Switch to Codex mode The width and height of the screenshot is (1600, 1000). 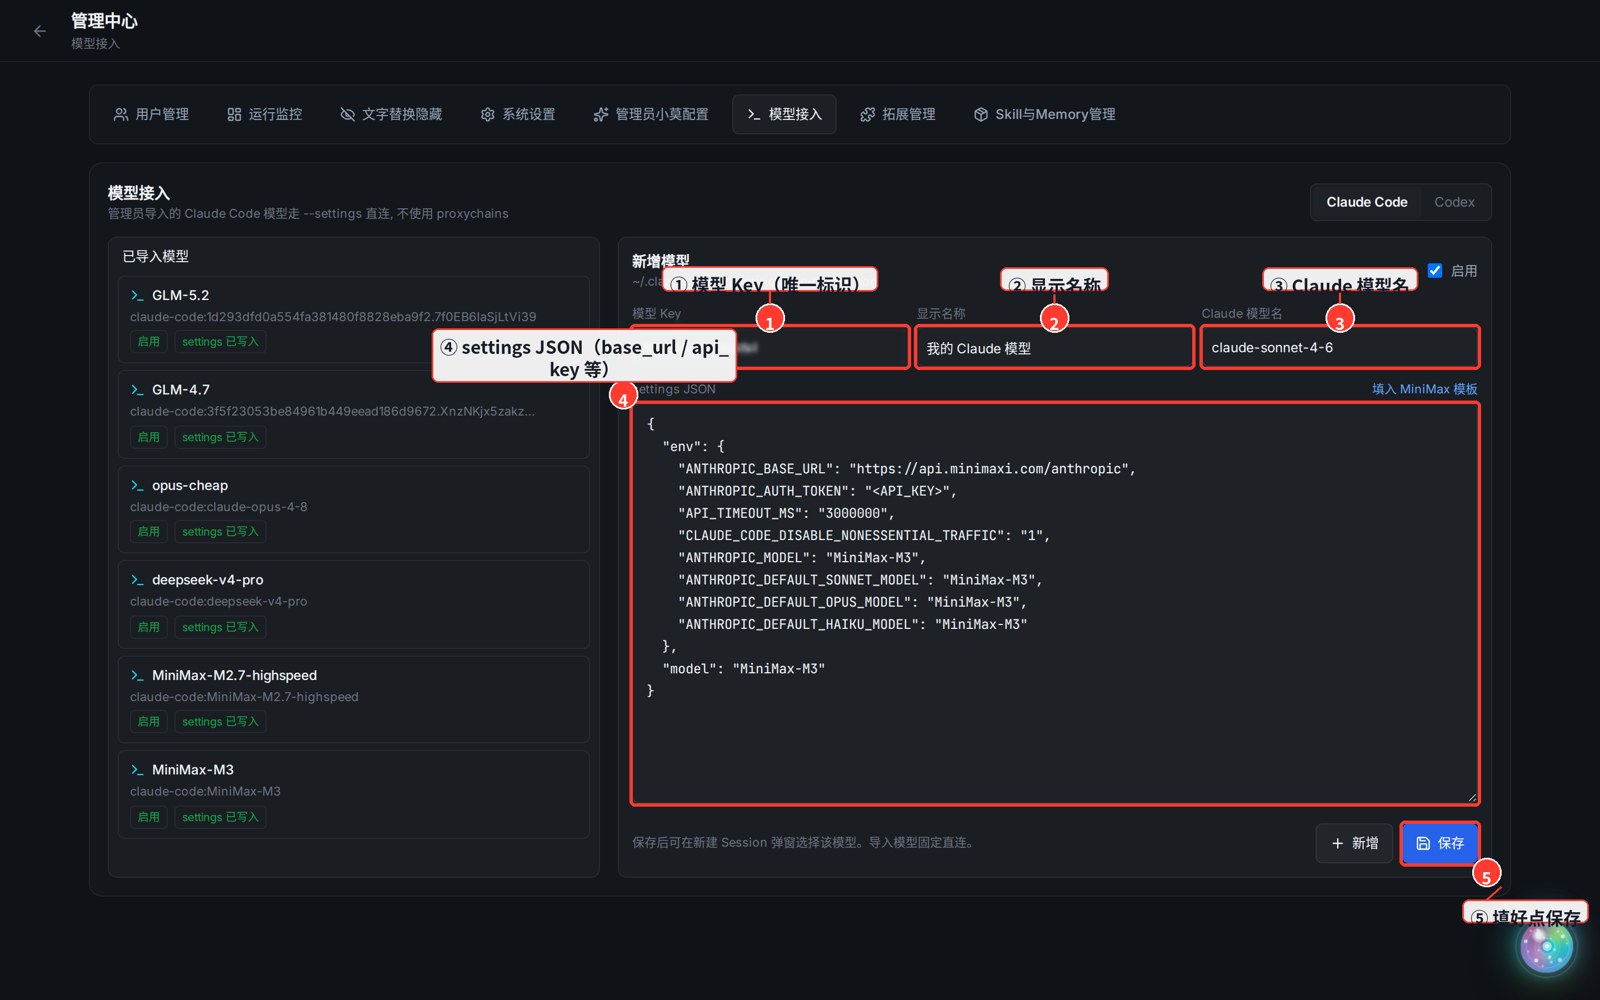pyautogui.click(x=1454, y=202)
